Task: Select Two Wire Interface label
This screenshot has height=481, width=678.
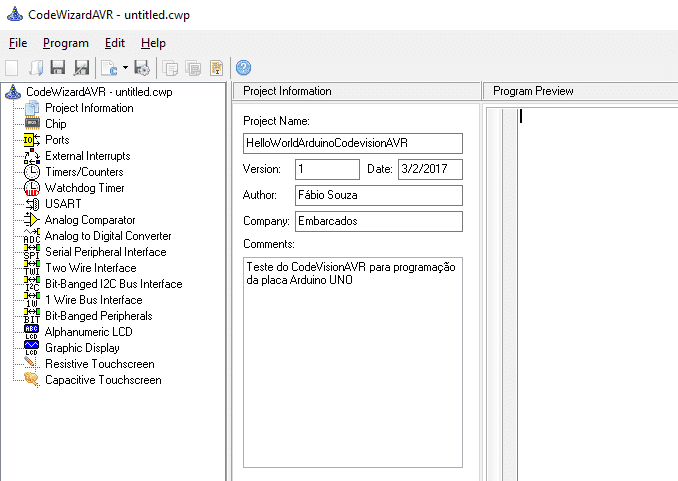Action: 91,268
